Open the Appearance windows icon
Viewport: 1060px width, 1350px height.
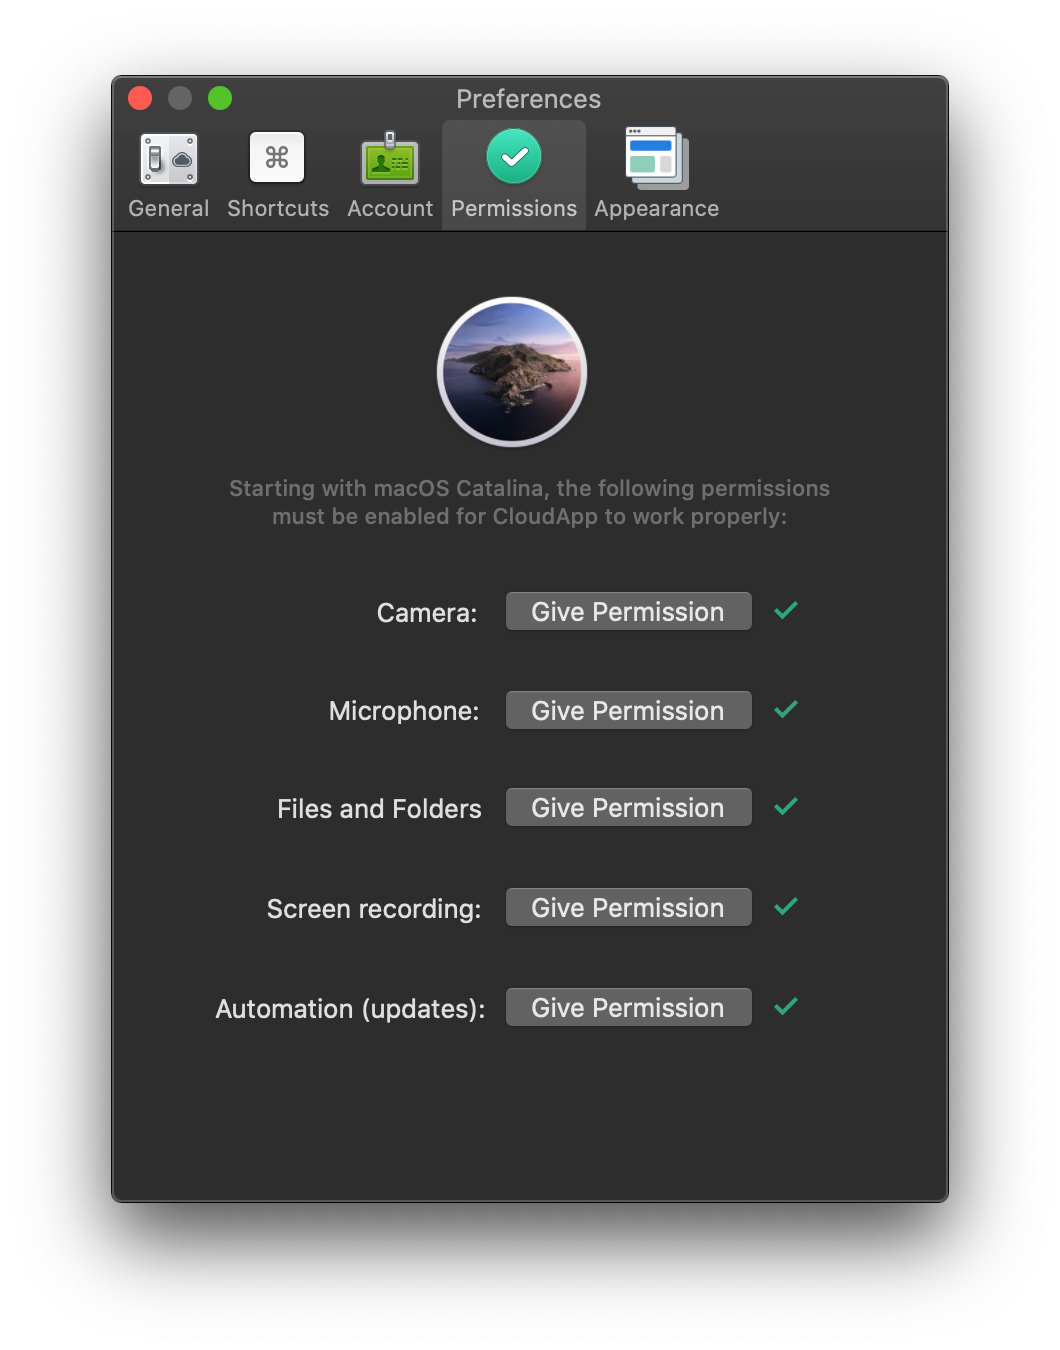click(657, 158)
